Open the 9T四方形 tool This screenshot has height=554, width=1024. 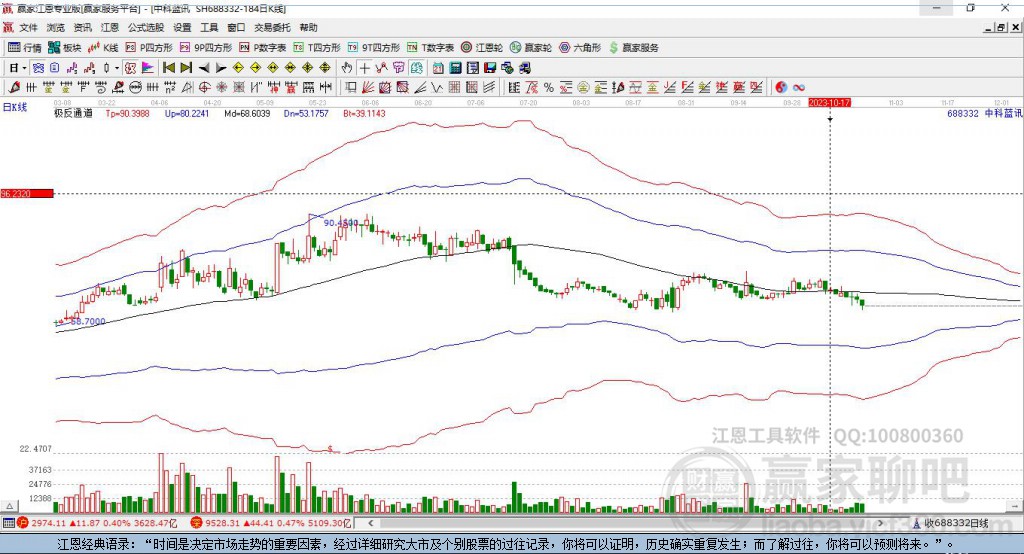coord(374,48)
